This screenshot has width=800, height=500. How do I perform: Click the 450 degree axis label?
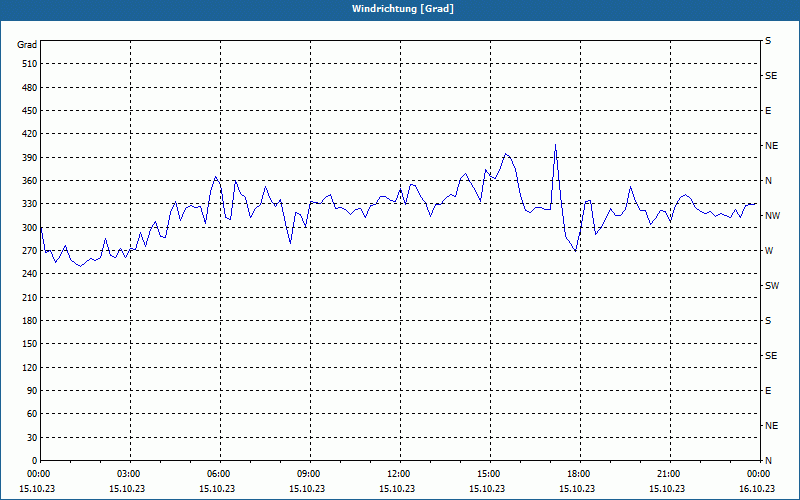pos(30,111)
